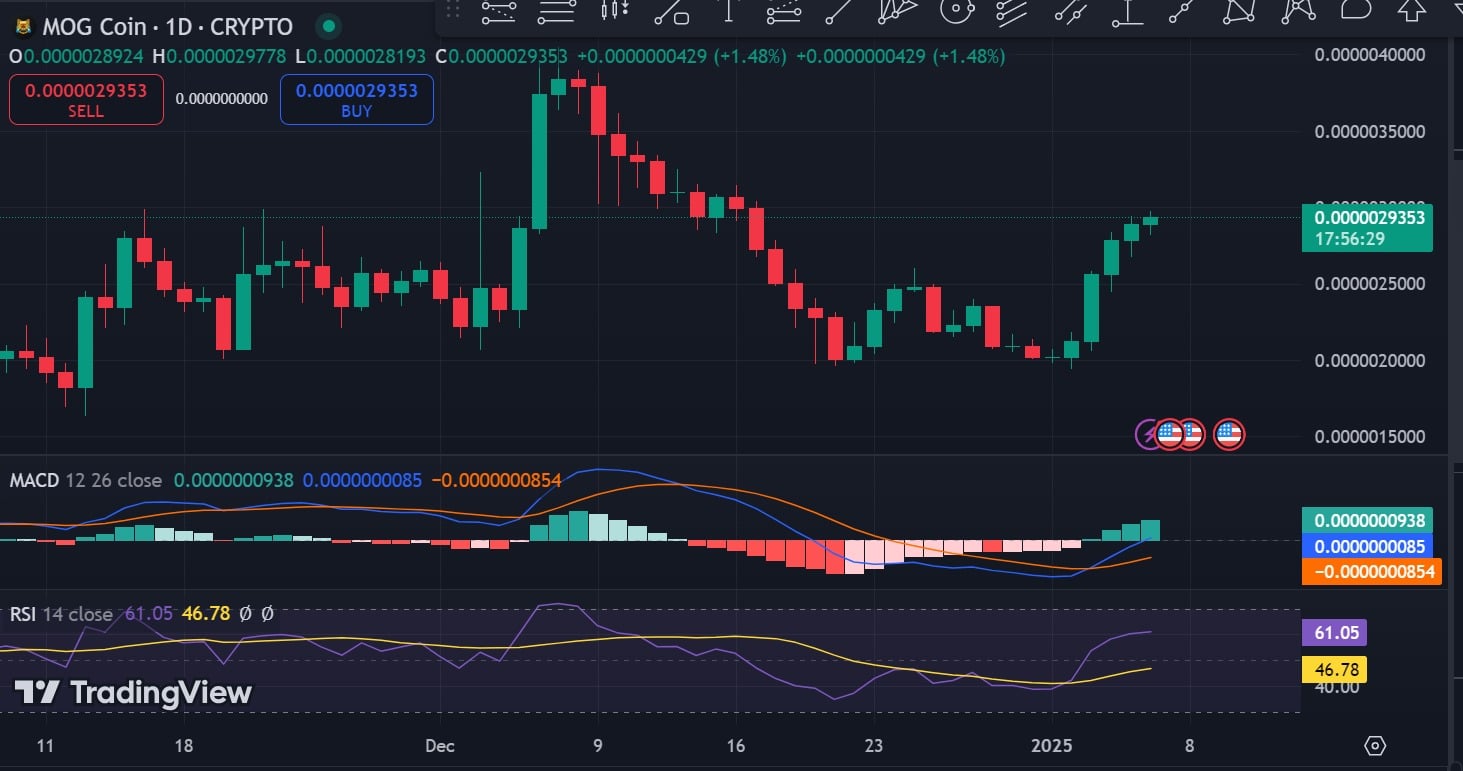Click the rightmost US flag economic event marker
This screenshot has width=1463, height=771.
point(1229,434)
